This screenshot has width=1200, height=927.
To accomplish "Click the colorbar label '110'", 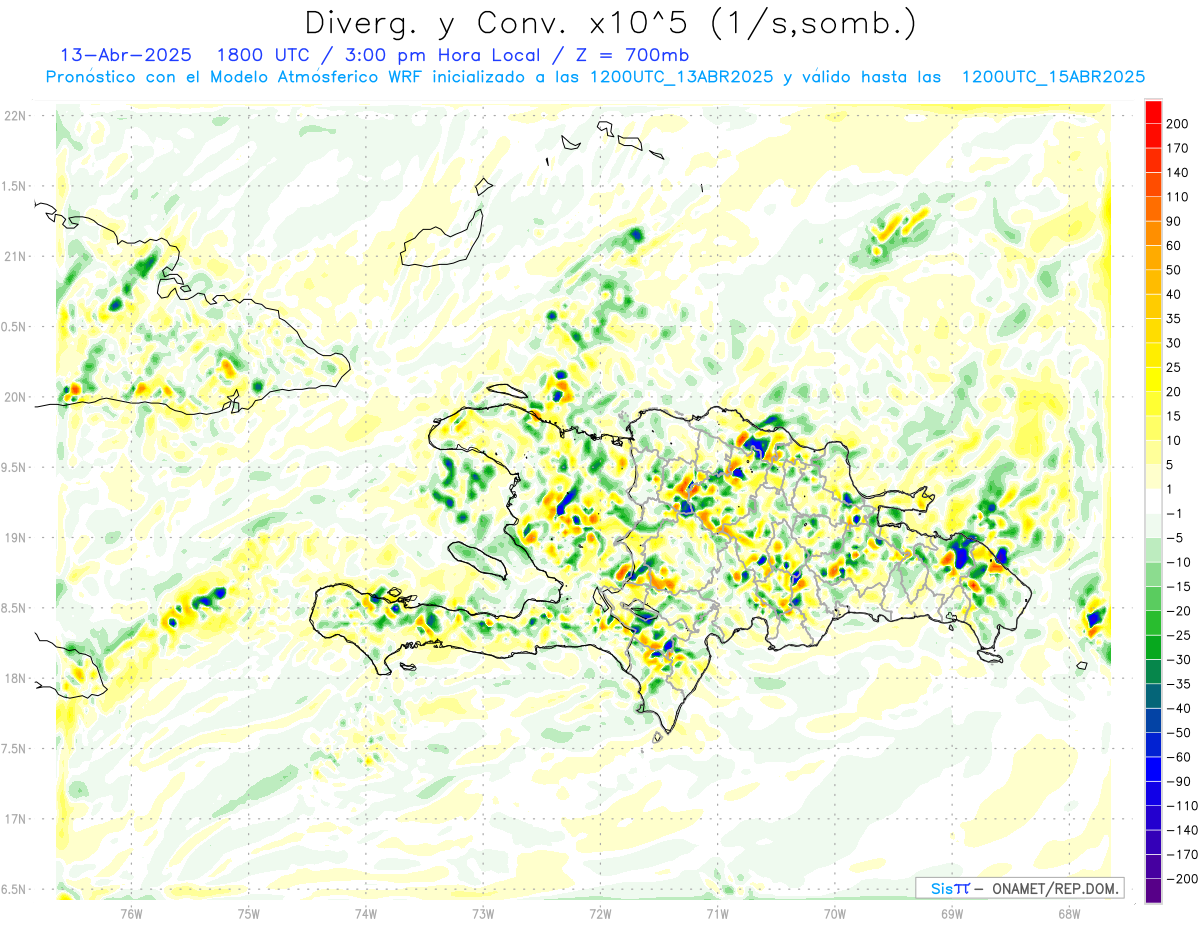I will pos(1177,197).
